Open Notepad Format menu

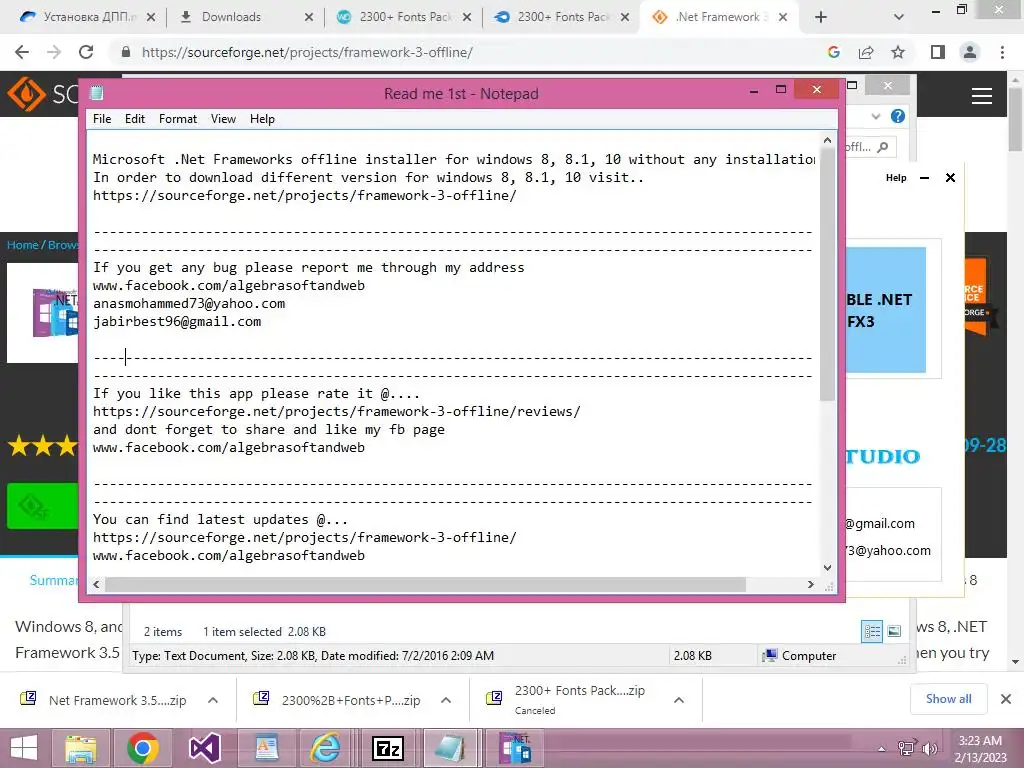point(178,119)
